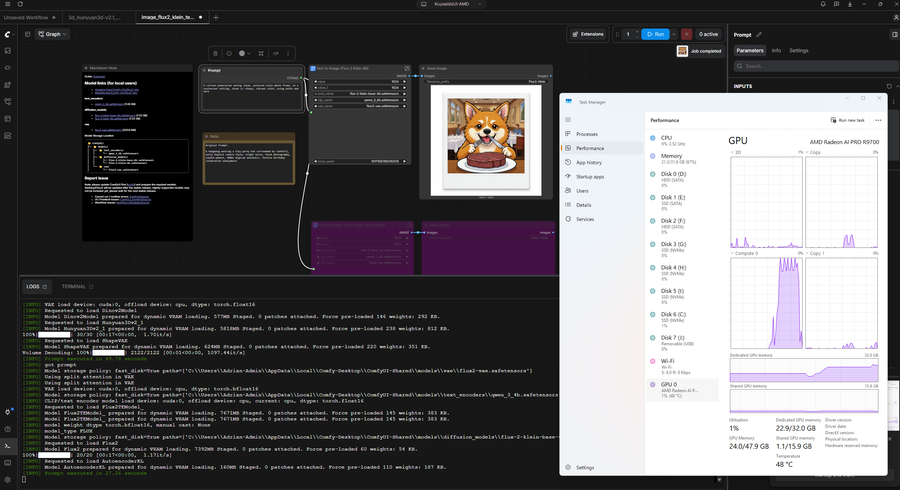Edit the Prompt title with pencil icon
The width and height of the screenshot is (900, 490).
[x=759, y=34]
